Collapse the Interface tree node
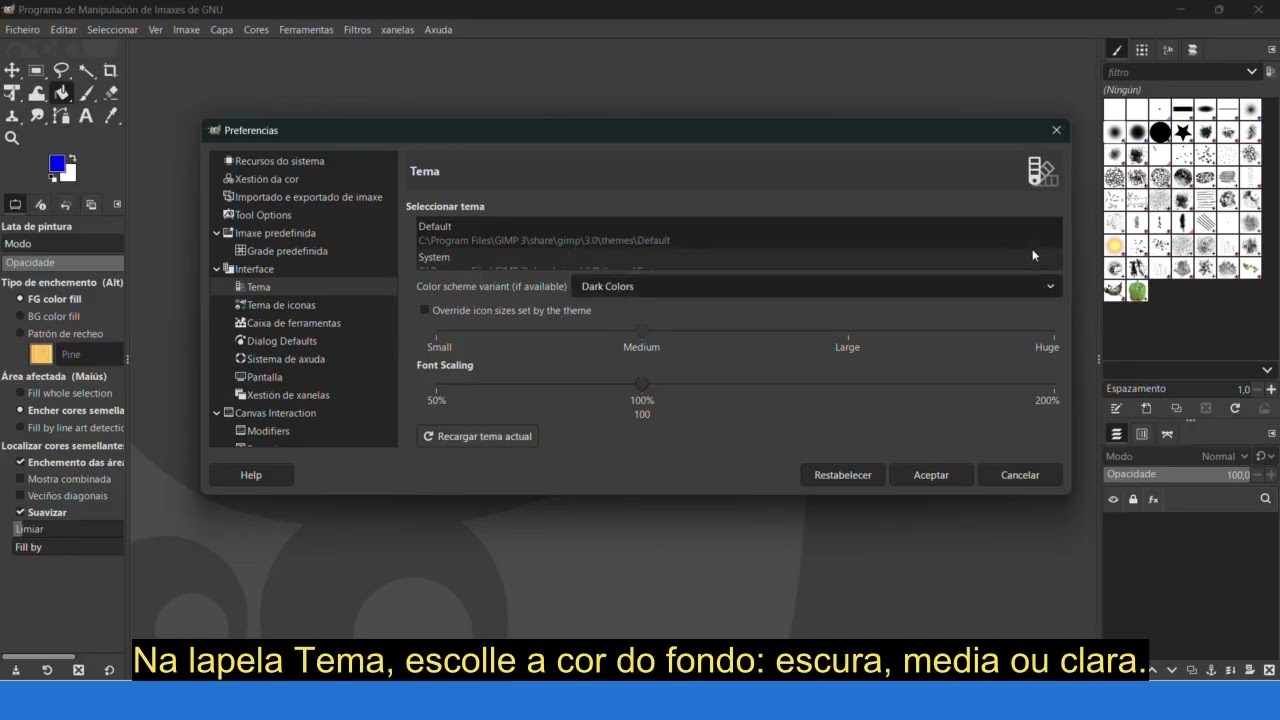This screenshot has height=720, width=1280. coord(217,269)
